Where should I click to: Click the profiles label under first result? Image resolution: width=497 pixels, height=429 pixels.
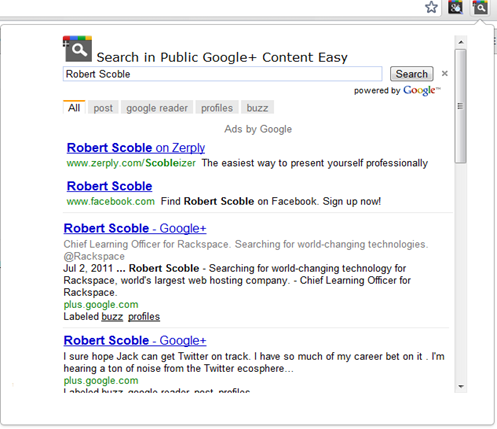144,316
